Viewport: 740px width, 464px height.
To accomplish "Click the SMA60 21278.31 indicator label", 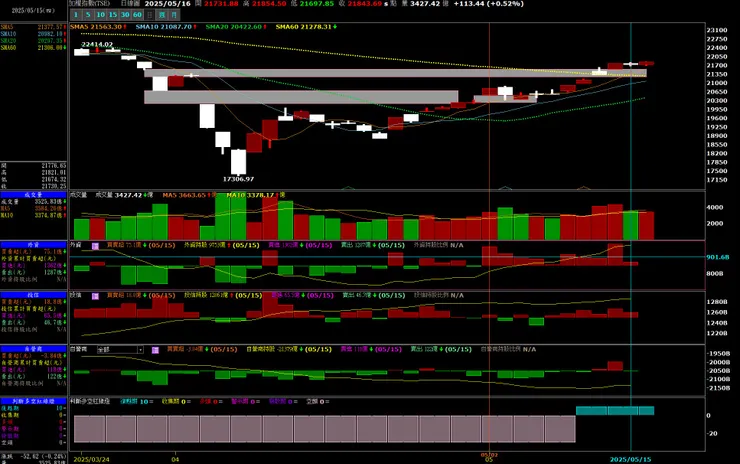I will [x=306, y=27].
